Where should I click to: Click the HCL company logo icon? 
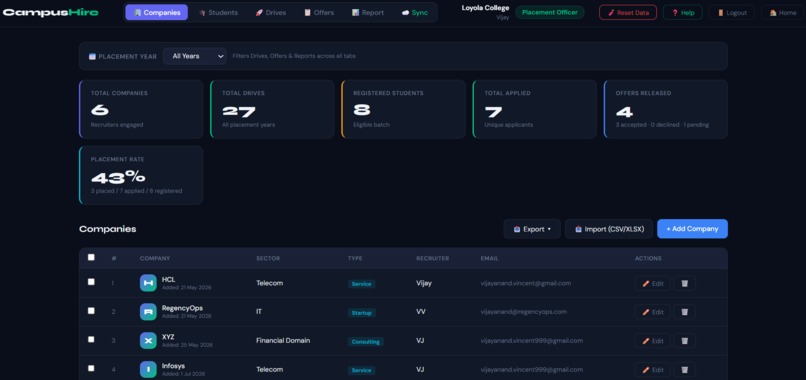[148, 283]
